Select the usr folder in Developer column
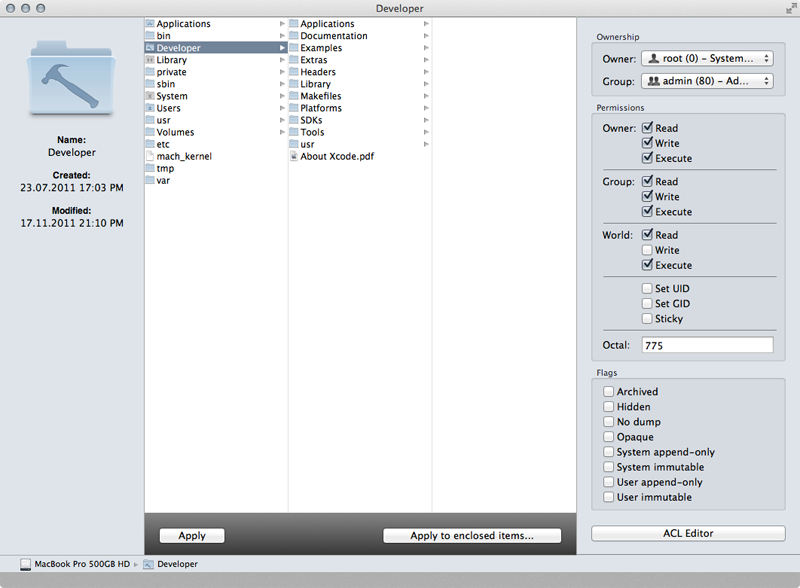The height and width of the screenshot is (588, 800). click(360, 144)
